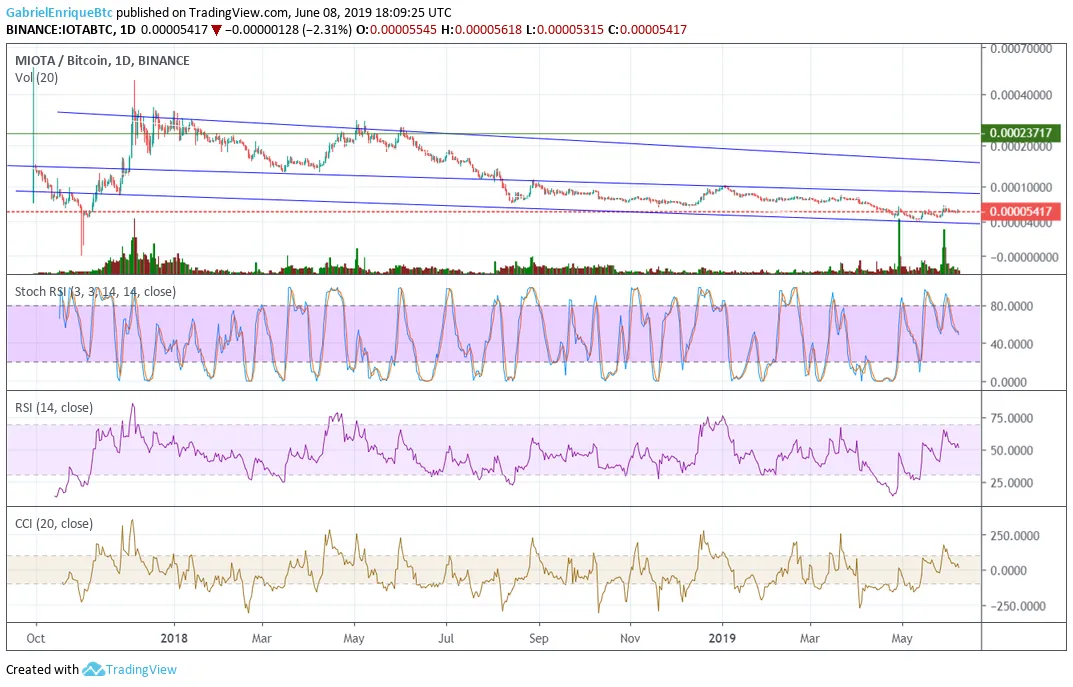Click the TradingView logo icon at bottom
1073x687 pixels.
pyautogui.click(x=93, y=669)
